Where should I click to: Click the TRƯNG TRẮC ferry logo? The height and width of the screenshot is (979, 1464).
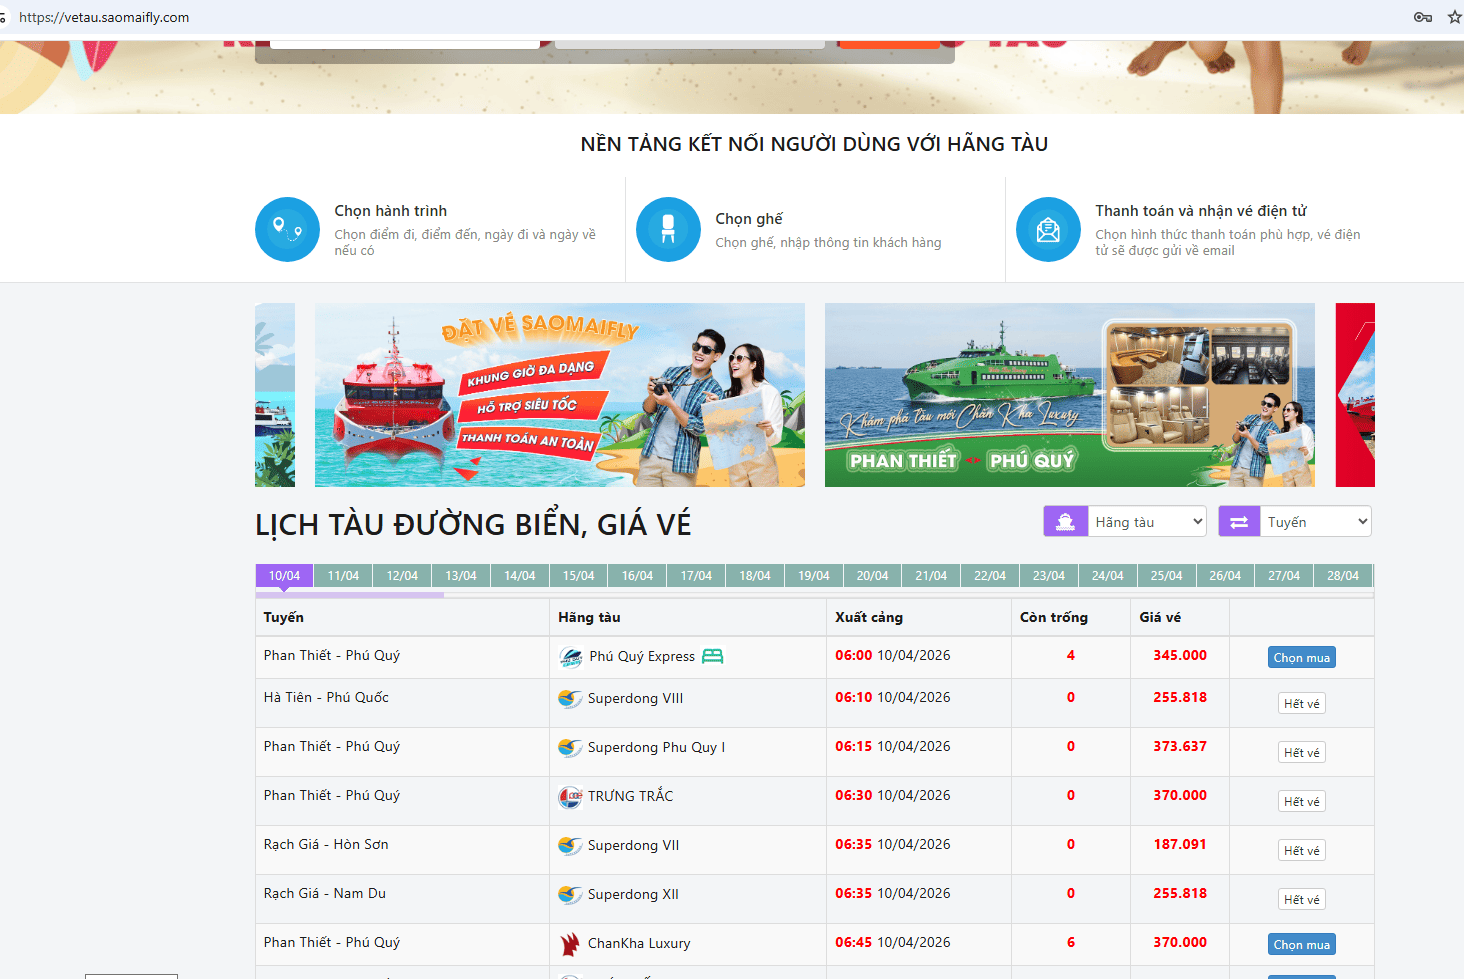570,797
